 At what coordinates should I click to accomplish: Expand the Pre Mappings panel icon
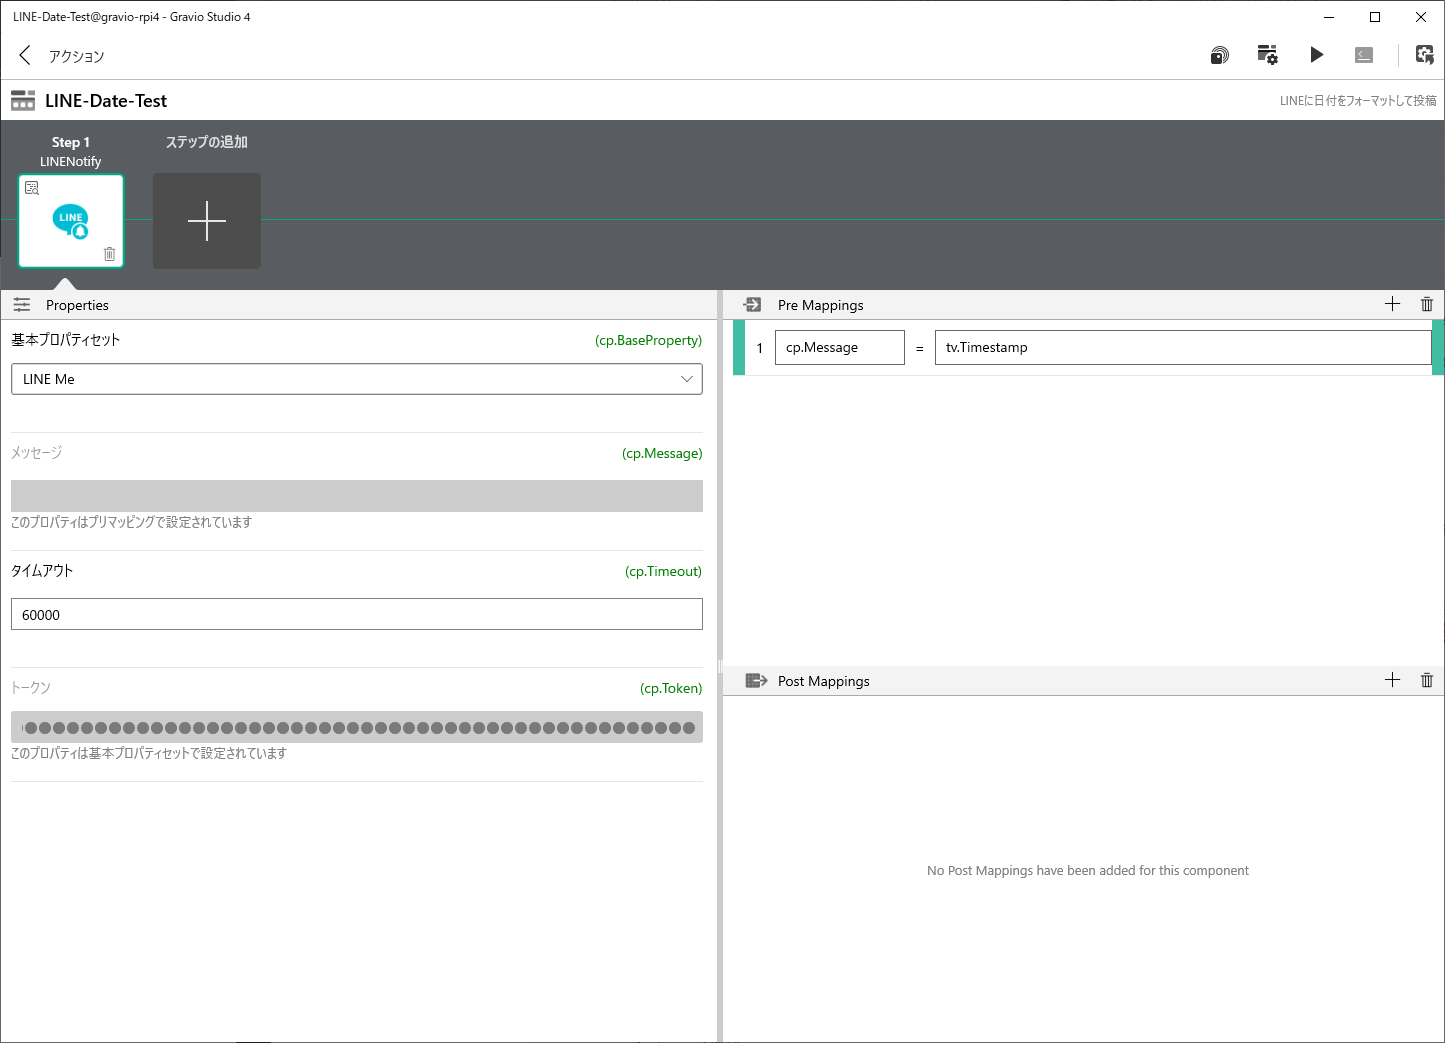pos(755,304)
